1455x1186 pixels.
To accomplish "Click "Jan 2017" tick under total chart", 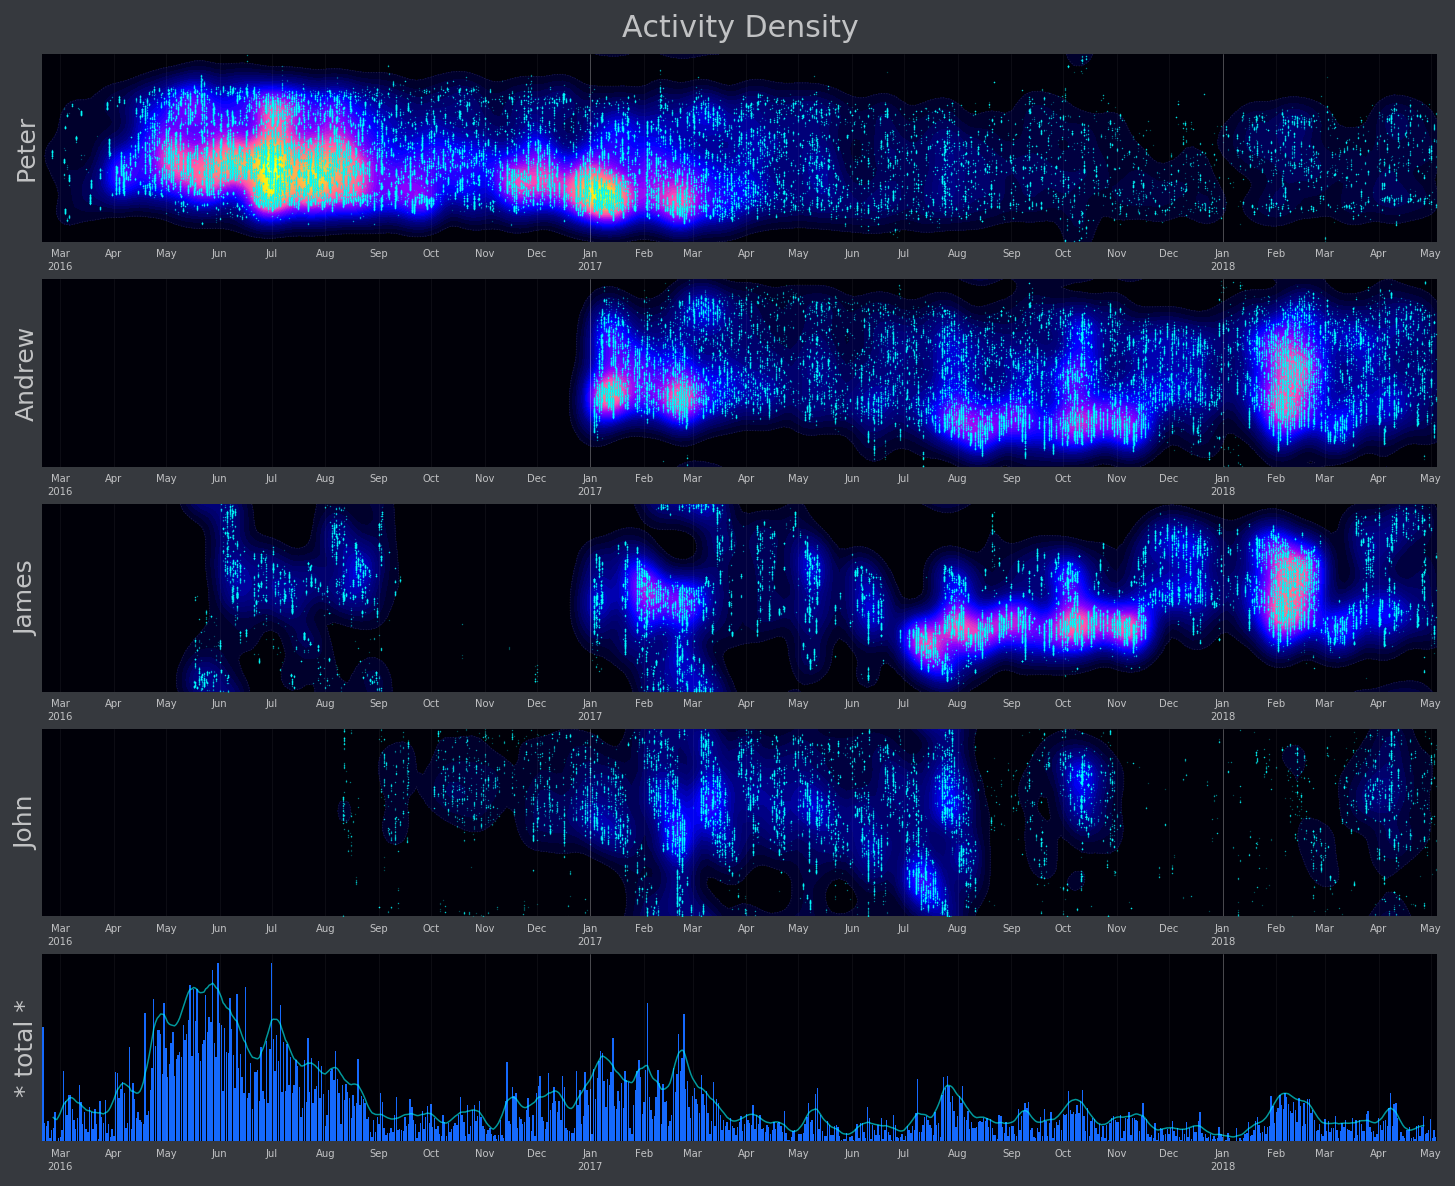I will click(x=590, y=1160).
